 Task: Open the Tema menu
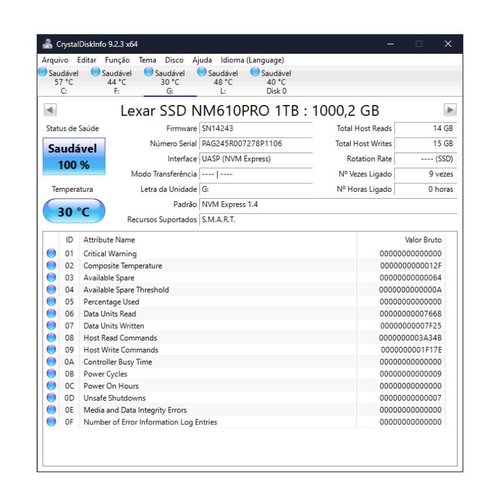coord(147,60)
